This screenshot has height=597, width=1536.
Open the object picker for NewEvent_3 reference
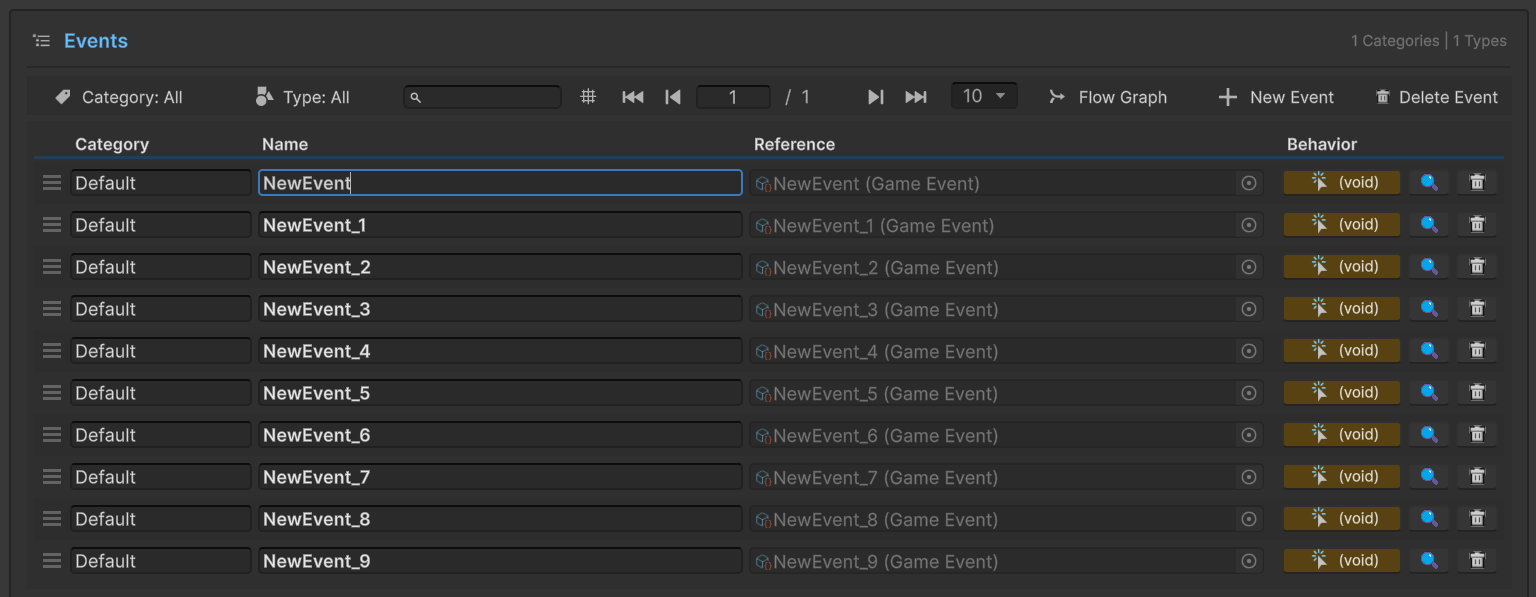coord(1248,310)
